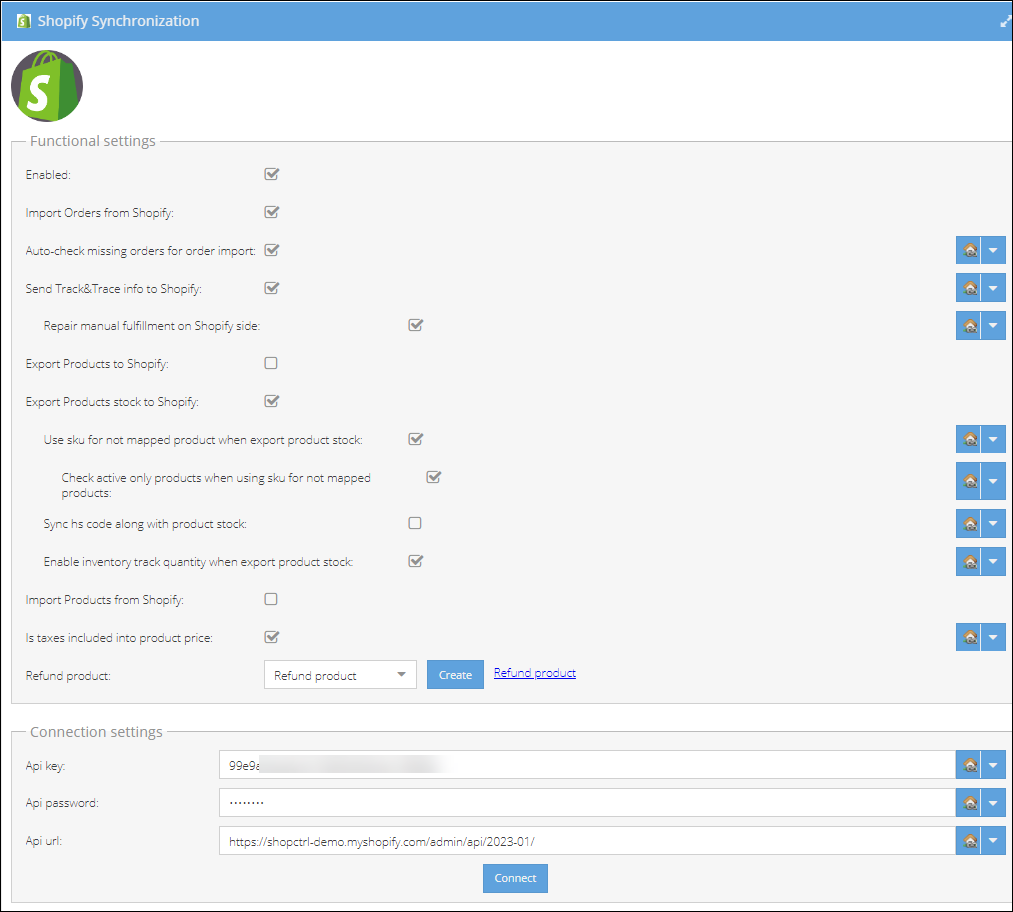
Task: Click house icon on Repair manual fulfillment row
Action: (x=968, y=326)
